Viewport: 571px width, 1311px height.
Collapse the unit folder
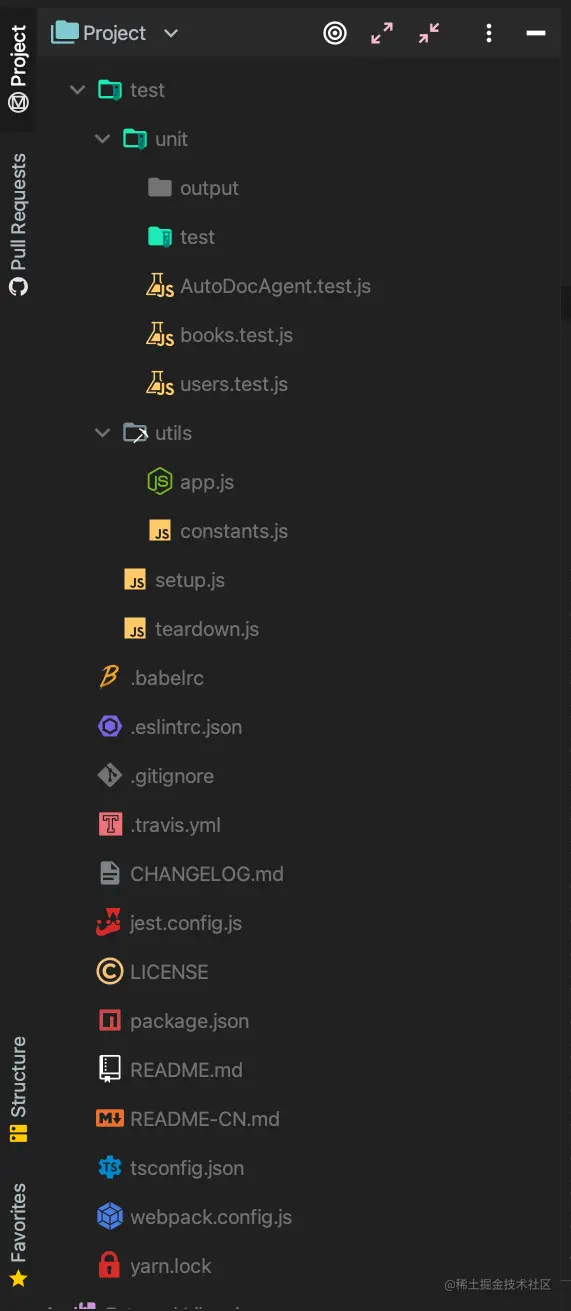coord(102,139)
